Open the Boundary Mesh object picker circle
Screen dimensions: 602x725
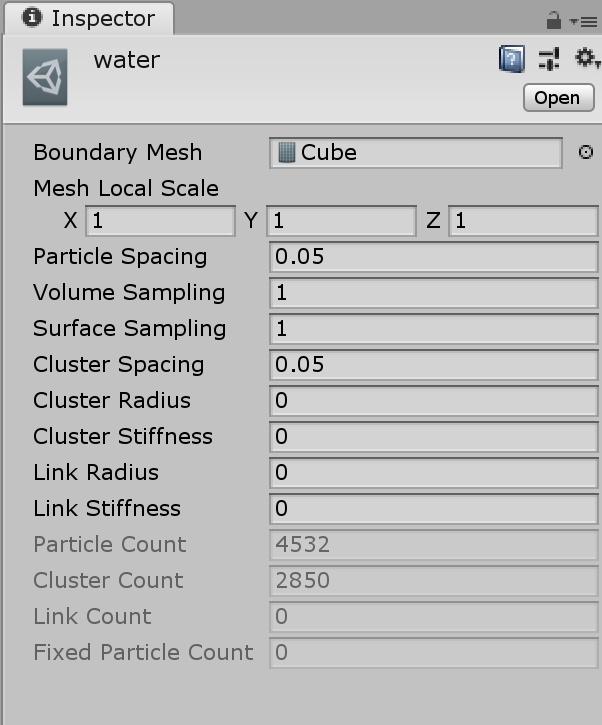click(x=586, y=153)
